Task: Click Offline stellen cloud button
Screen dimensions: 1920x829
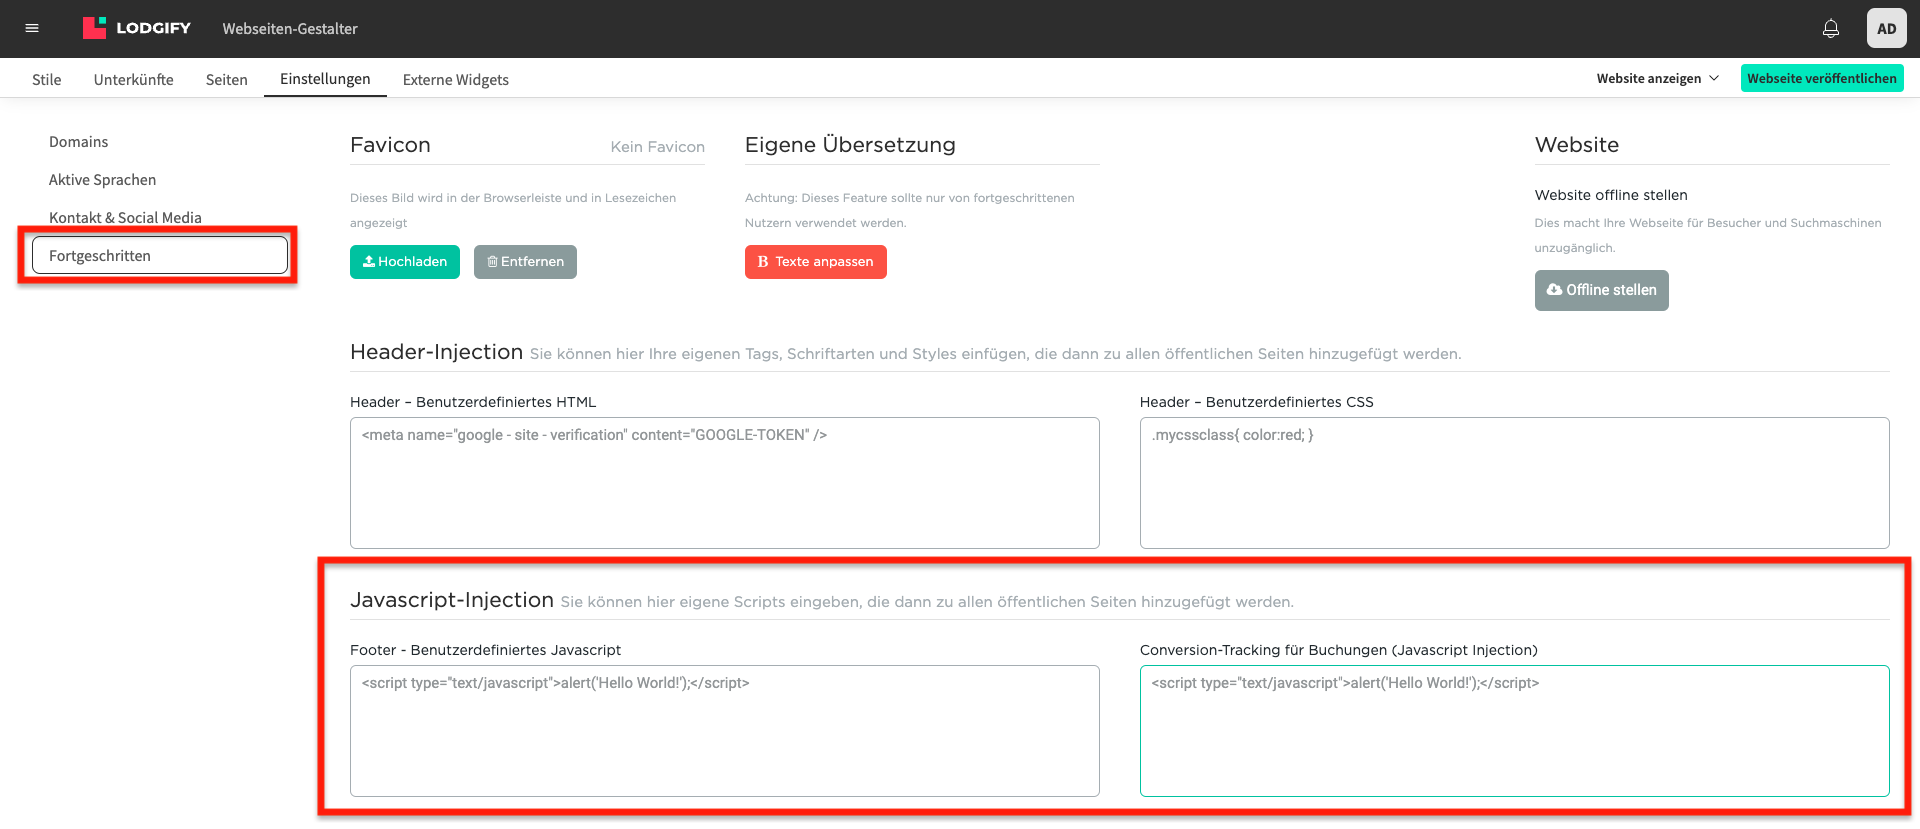Action: click(1601, 290)
